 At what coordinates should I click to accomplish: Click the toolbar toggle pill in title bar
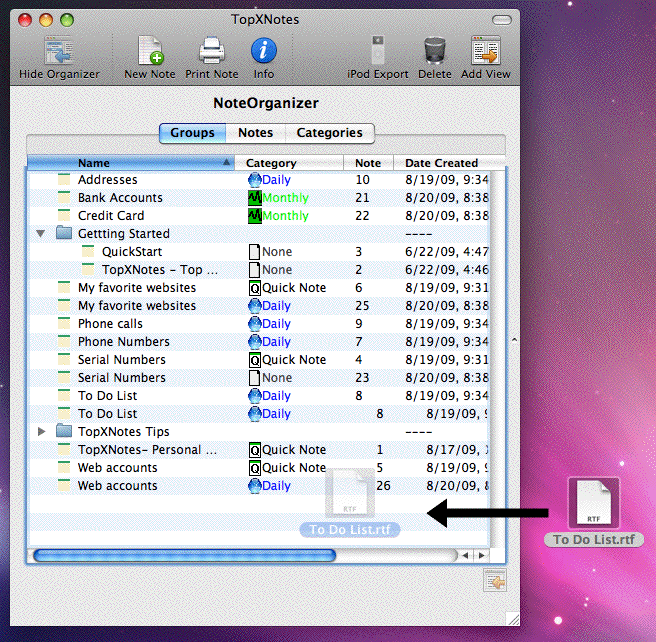click(x=502, y=20)
